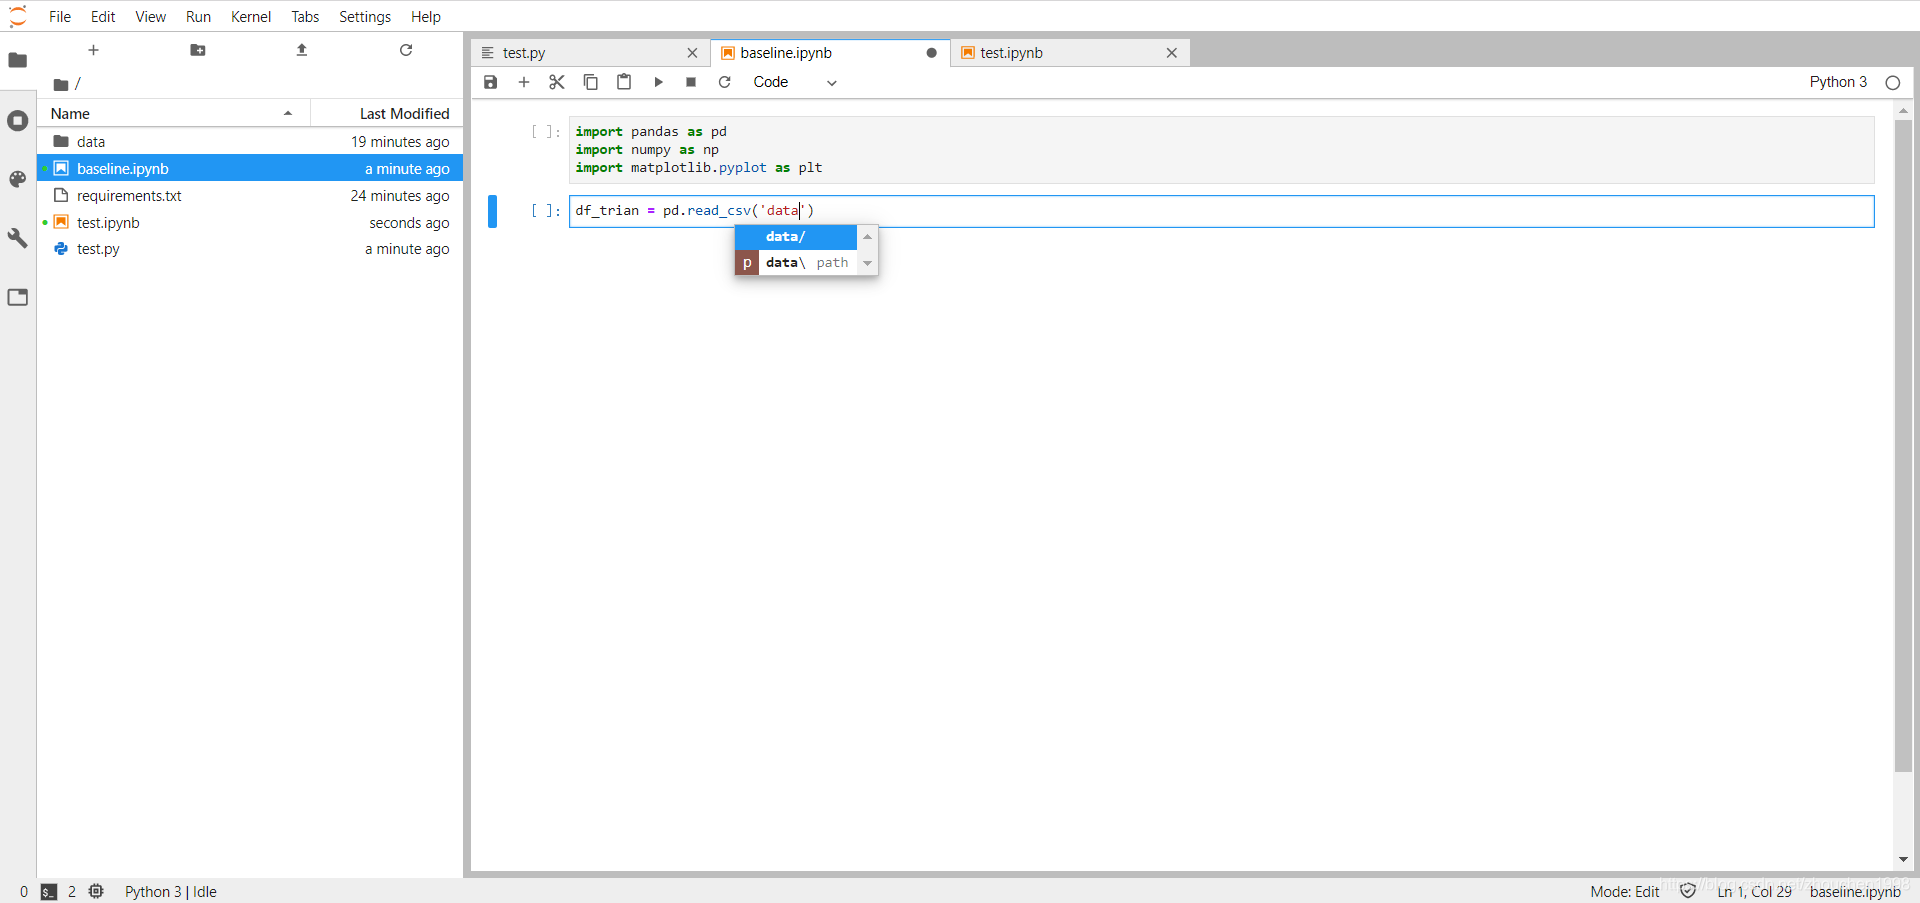1920x903 pixels.
Task: Click Ln 1, Col 29 cursor position
Action: point(1755,892)
